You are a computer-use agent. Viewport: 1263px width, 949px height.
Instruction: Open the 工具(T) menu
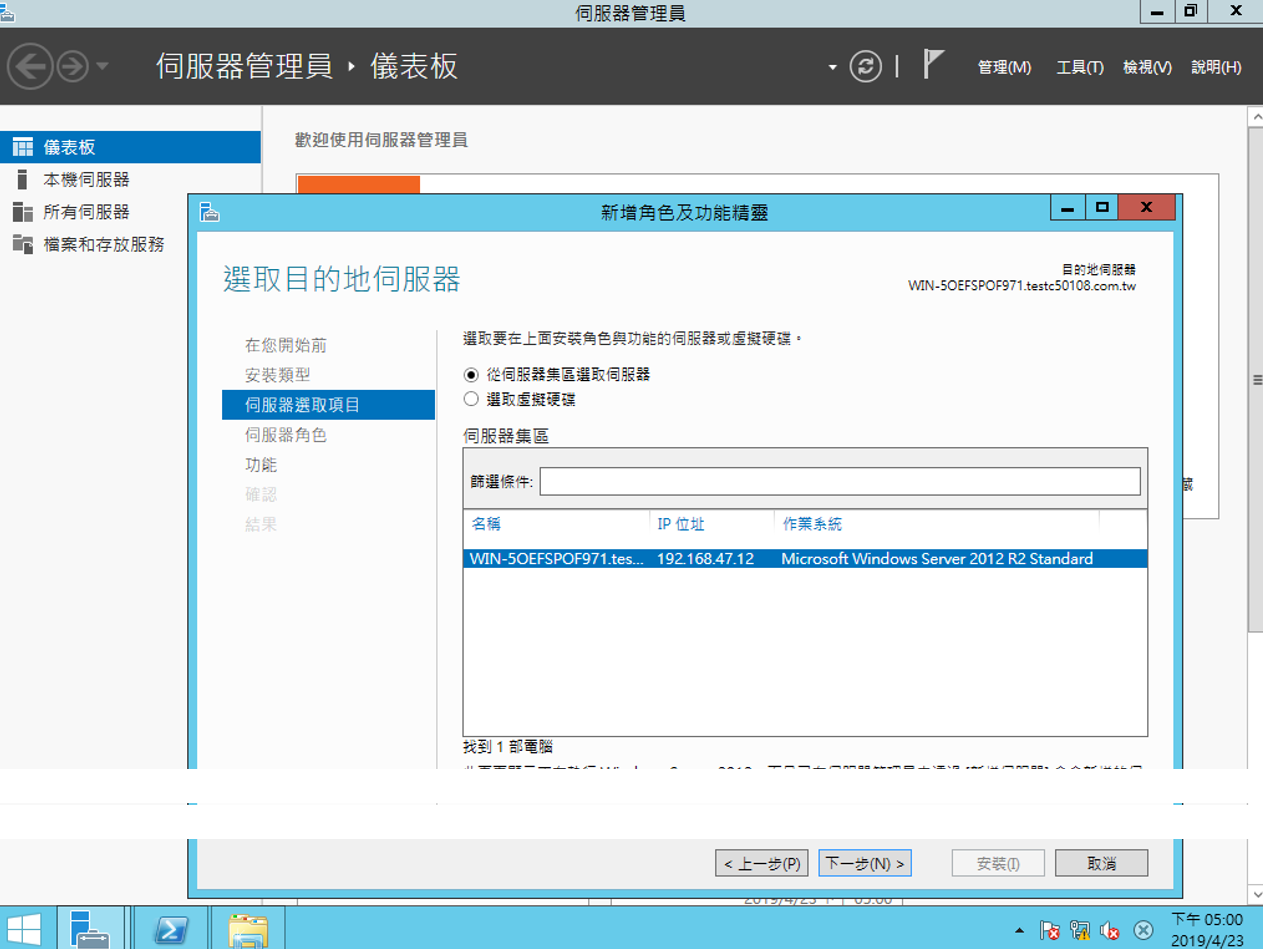pos(1080,67)
